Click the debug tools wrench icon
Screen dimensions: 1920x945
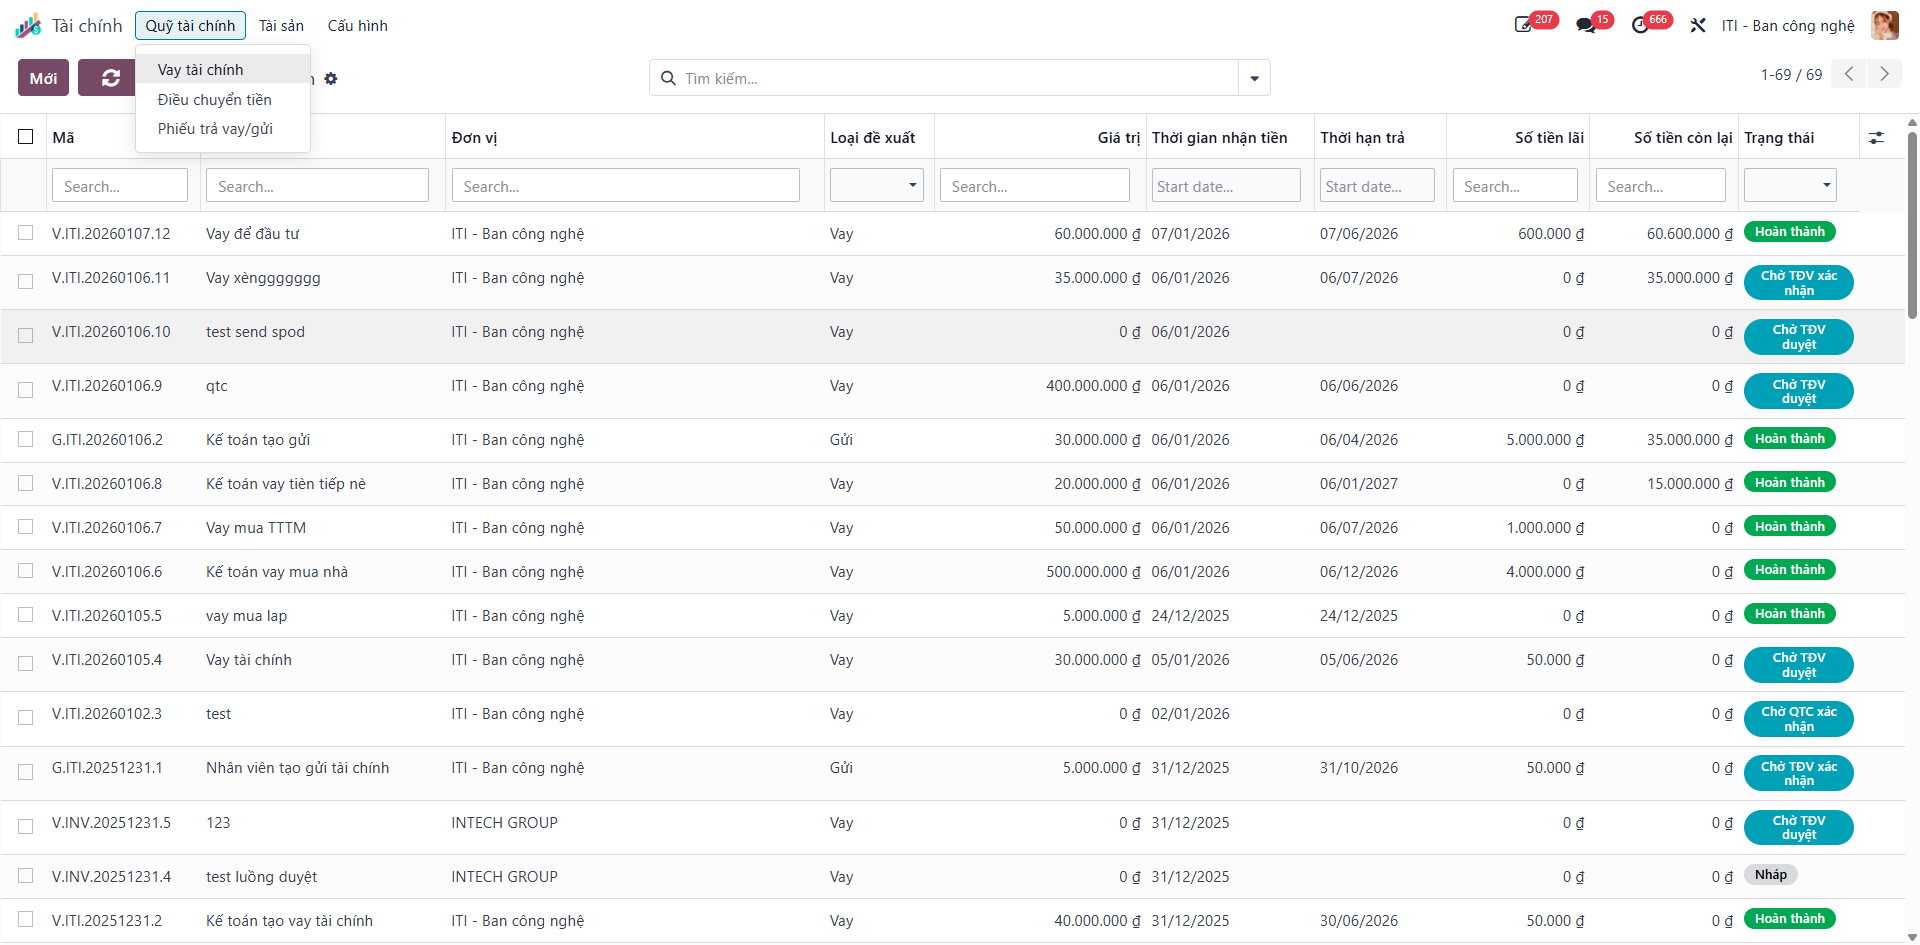point(1698,25)
